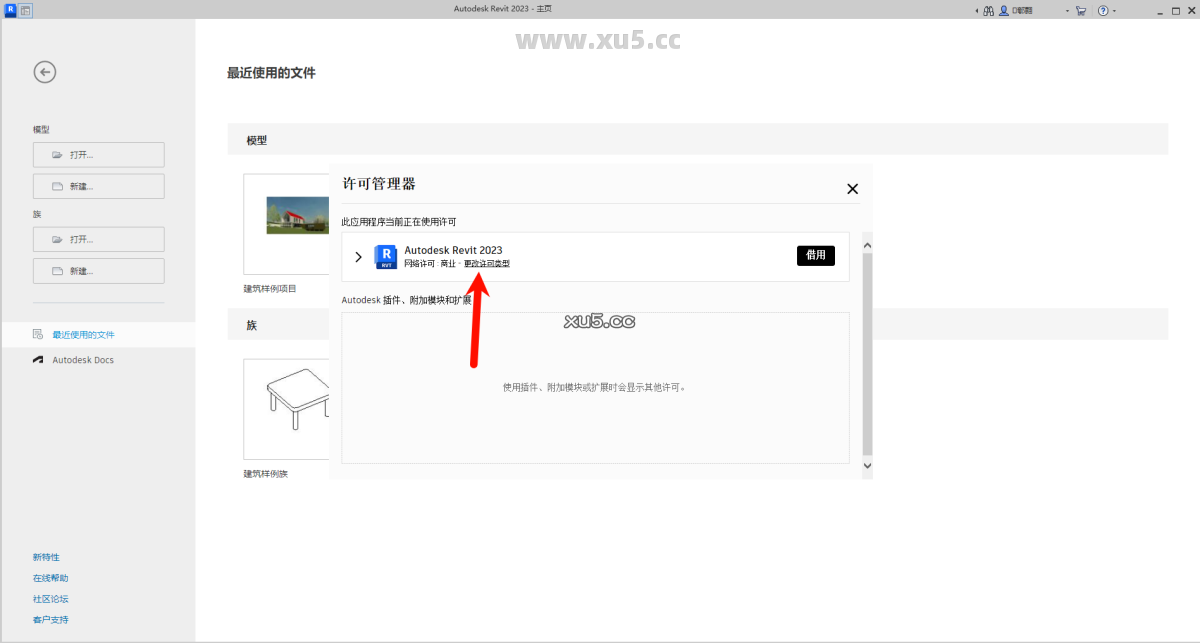The image size is (1200, 643).
Task: Click the back arrow circle icon
Action: click(44, 72)
